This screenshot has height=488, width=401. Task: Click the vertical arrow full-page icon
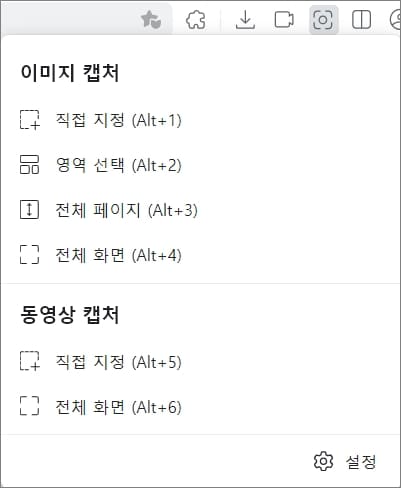click(29, 210)
